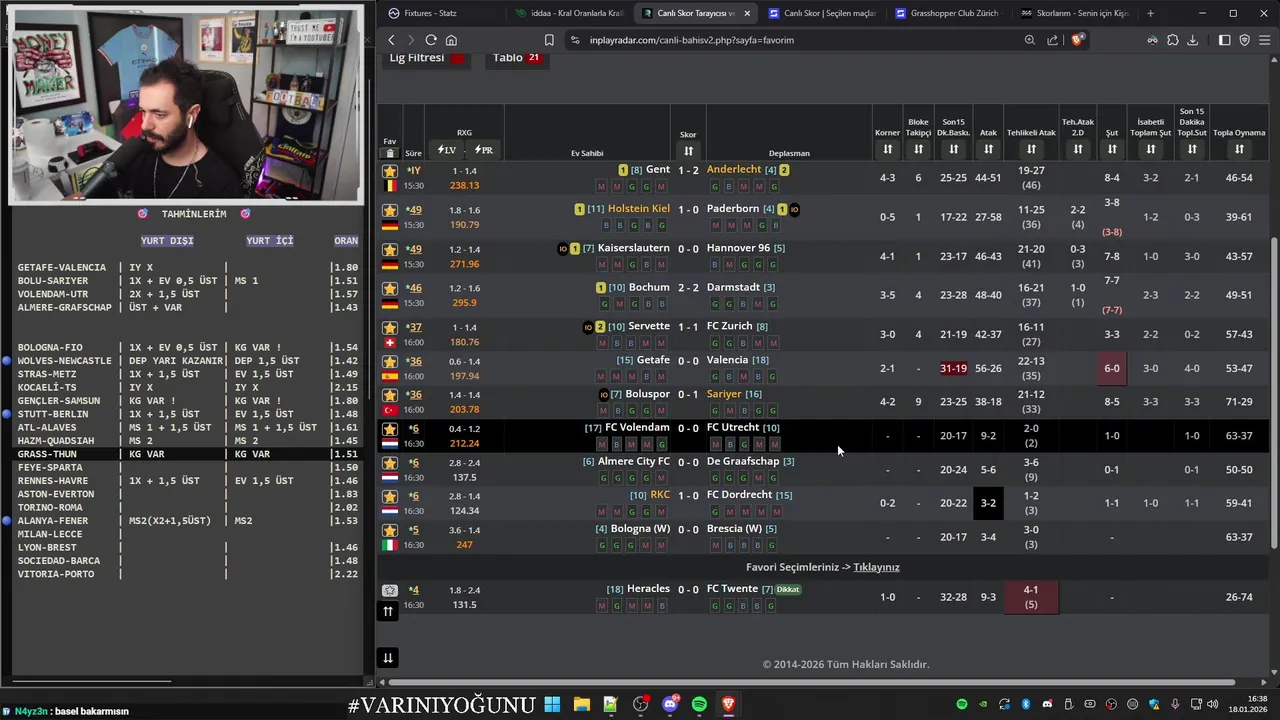Open browser downloads
This screenshot has height=720, width=1280.
pos(1192,40)
